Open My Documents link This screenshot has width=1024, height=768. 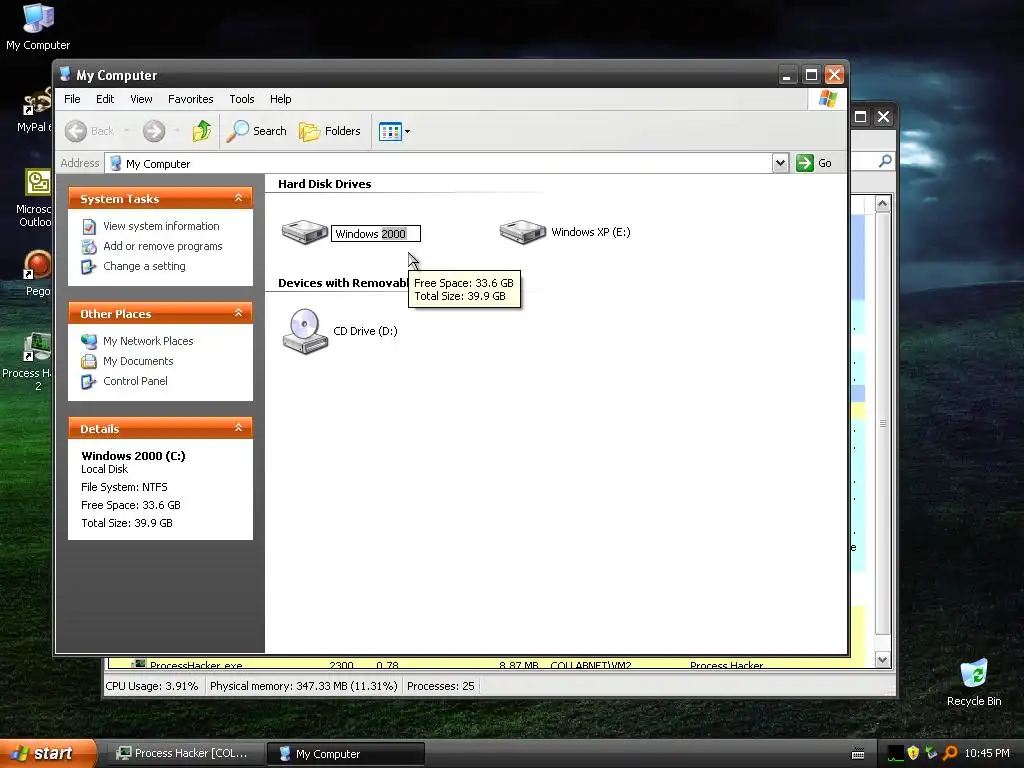138,361
